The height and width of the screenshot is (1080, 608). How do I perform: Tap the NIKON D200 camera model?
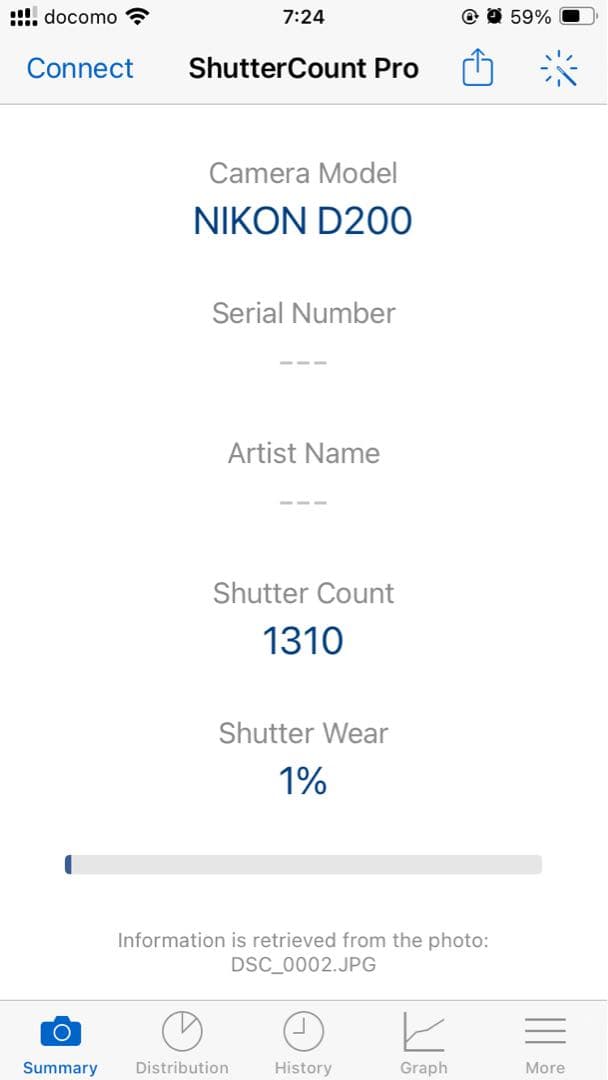[303, 221]
